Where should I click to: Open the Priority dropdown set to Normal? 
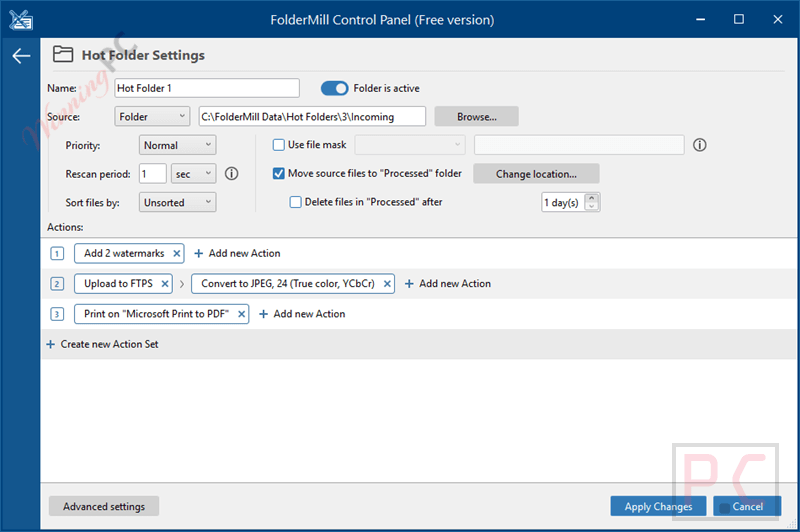coord(178,145)
